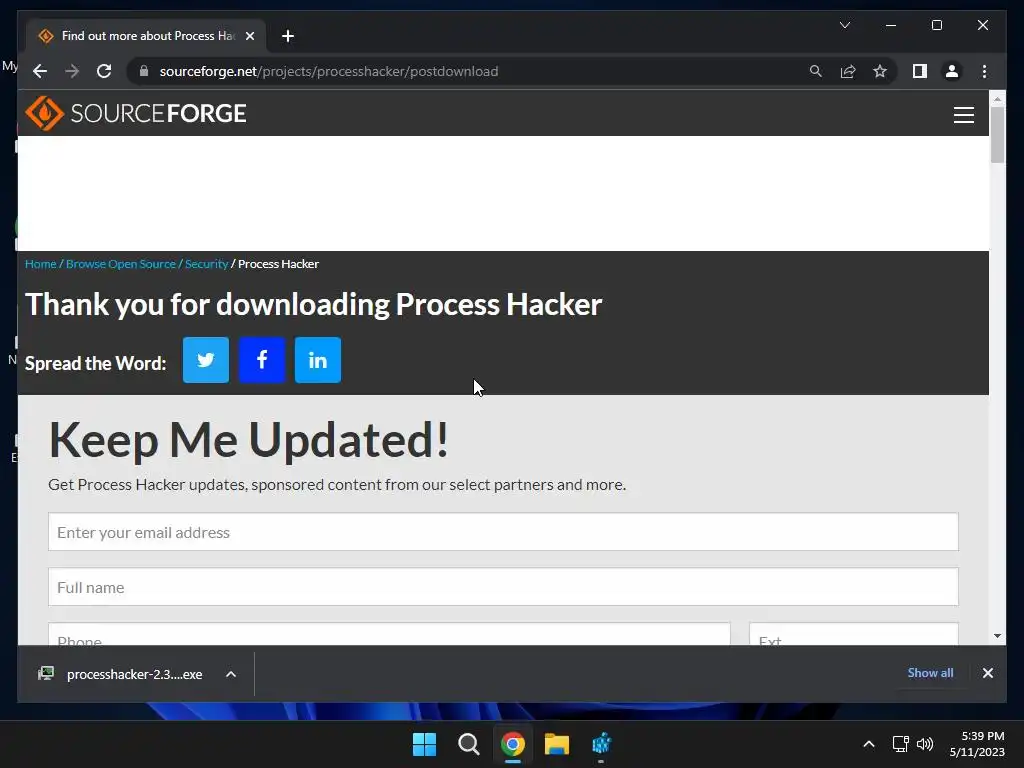Image resolution: width=1024 pixels, height=768 pixels.
Task: Open the browser side panel
Action: click(x=920, y=71)
